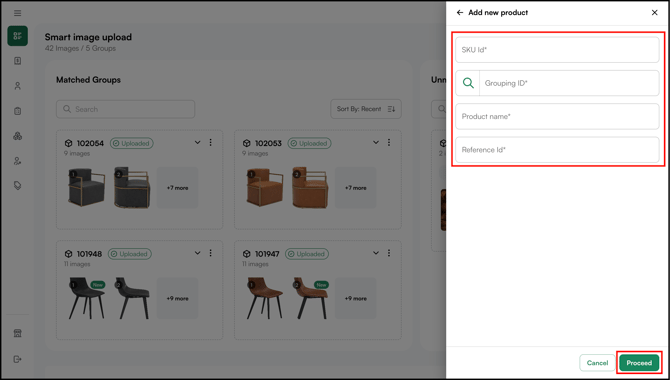Click the 9 images label under 102054
Screen dimensions: 670x380
[x=77, y=153]
